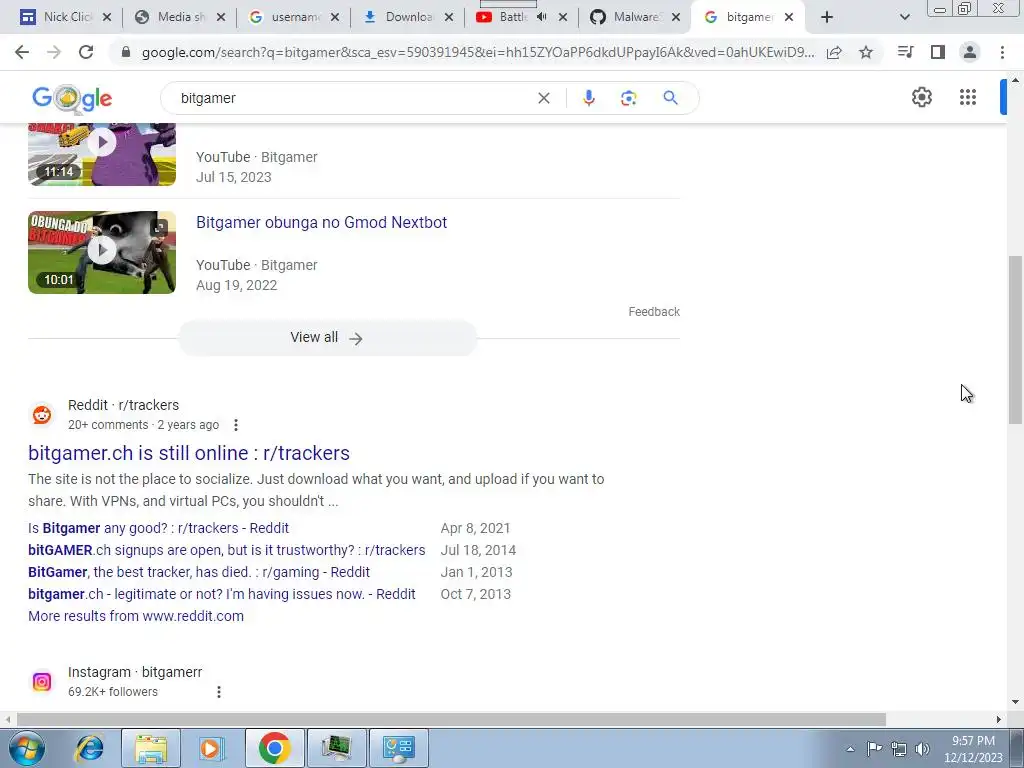Share this page via the share icon
The image size is (1024, 768).
click(834, 52)
